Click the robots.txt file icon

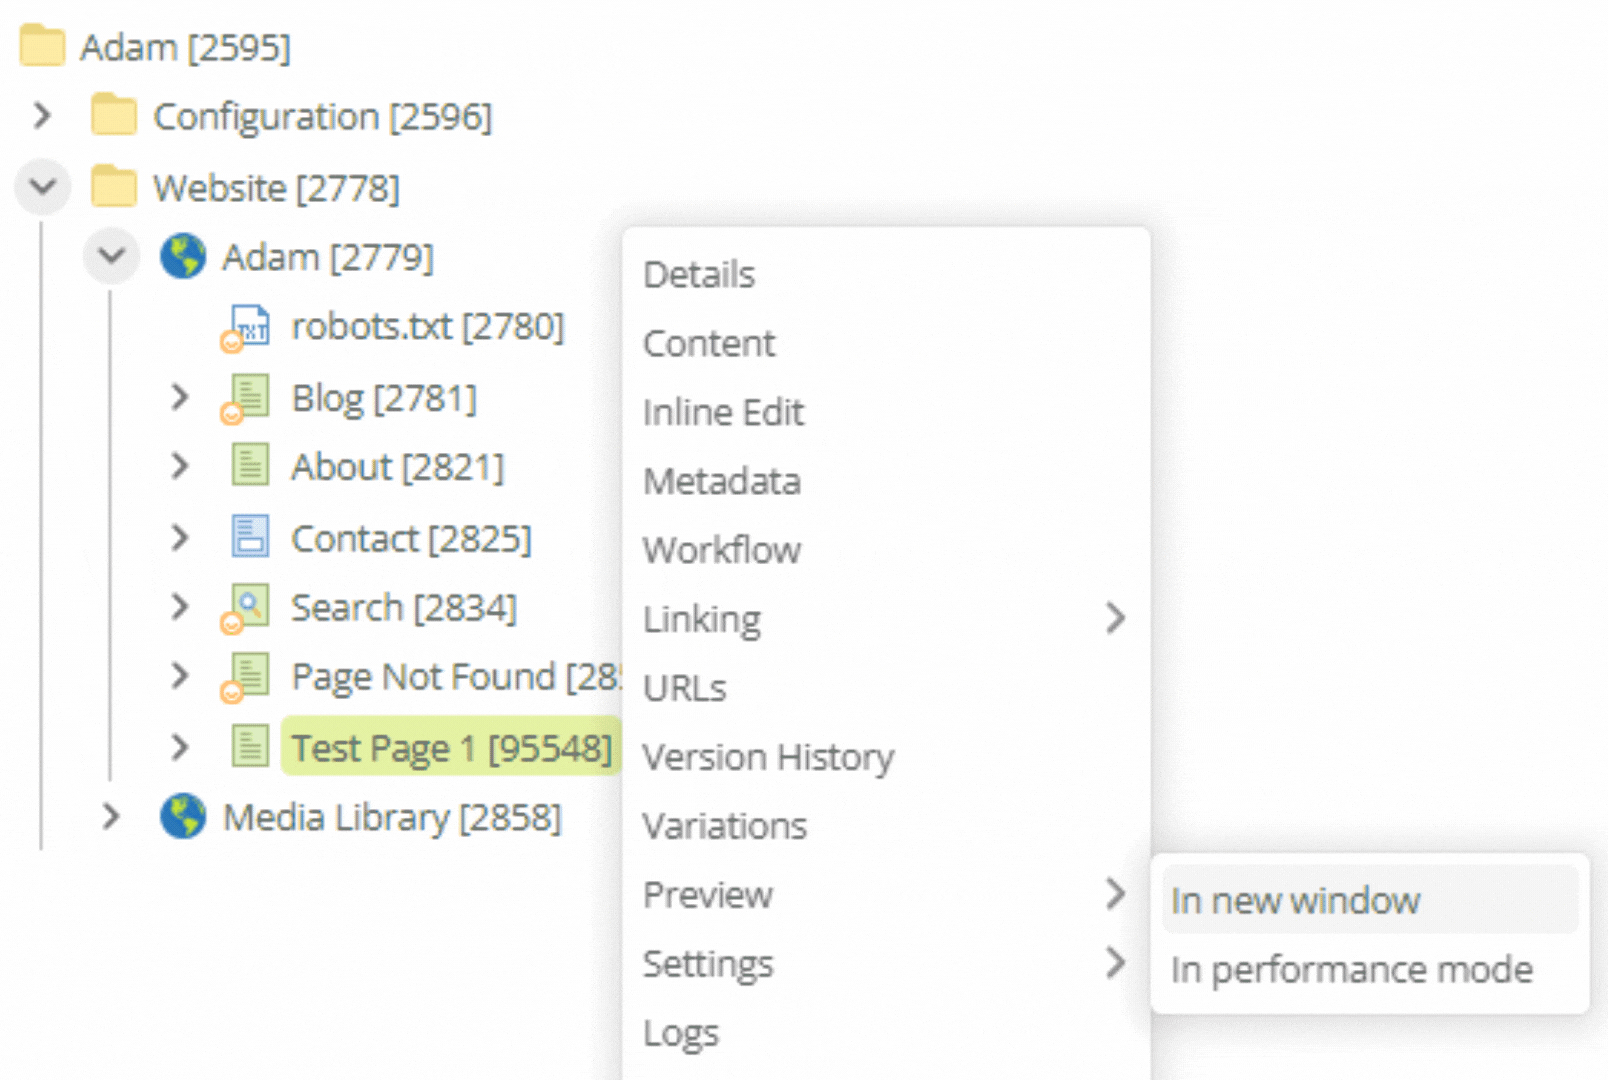[x=248, y=325]
